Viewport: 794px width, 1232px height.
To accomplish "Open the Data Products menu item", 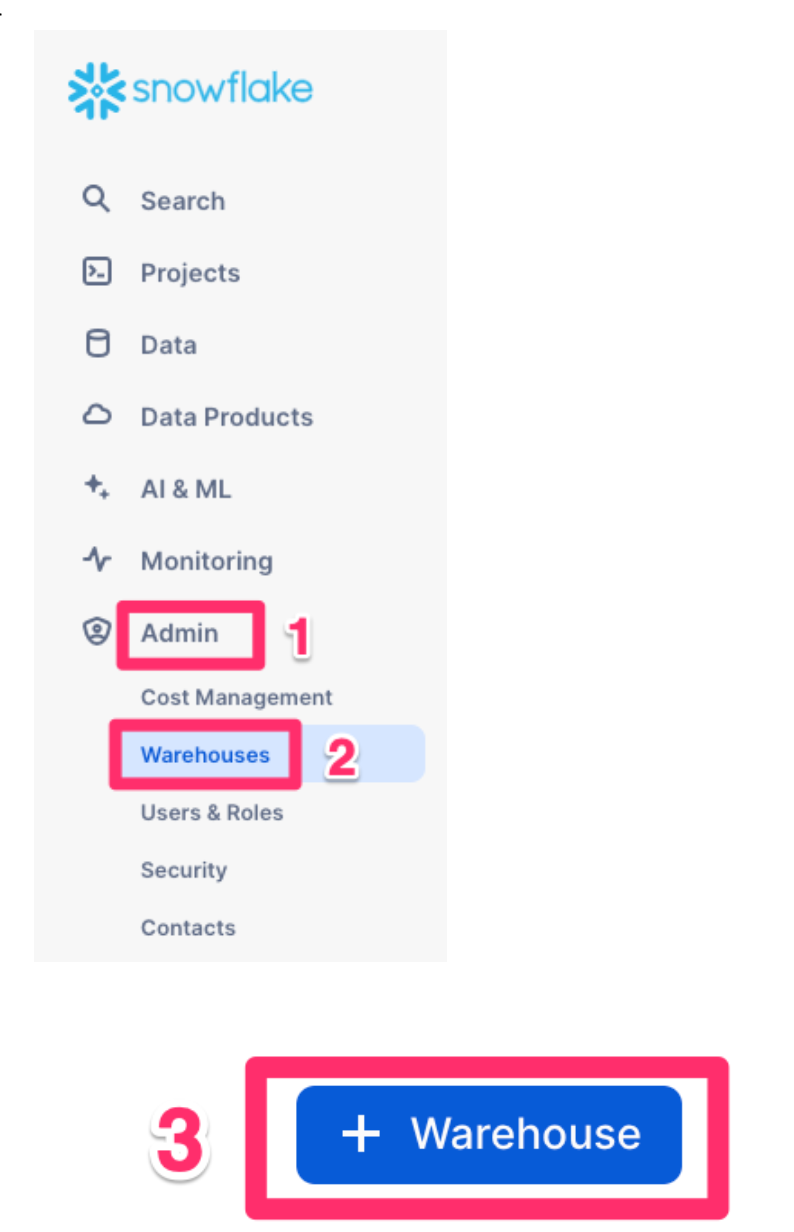I will point(226,417).
